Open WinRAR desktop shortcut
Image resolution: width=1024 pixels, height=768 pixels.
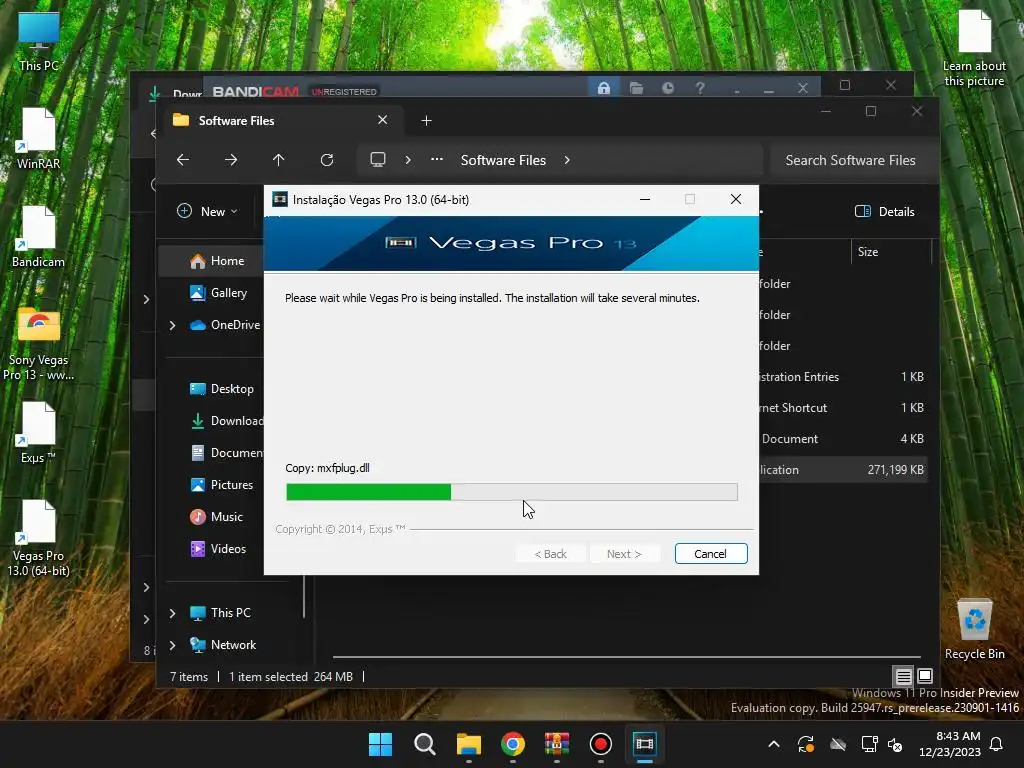pos(39,140)
